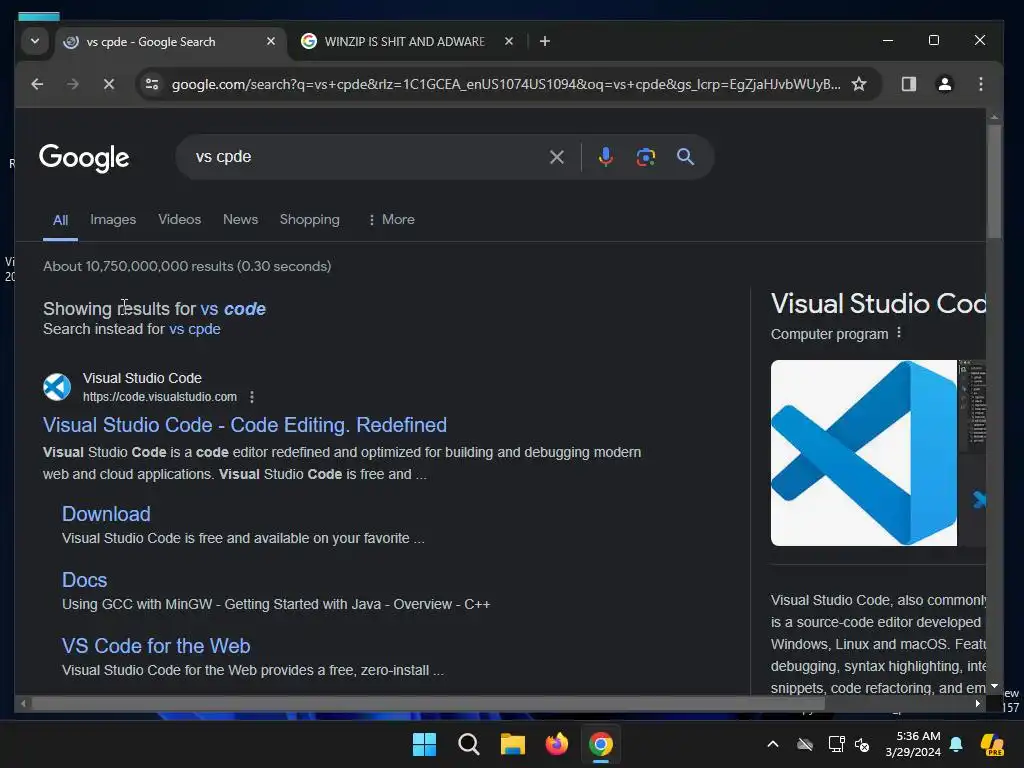
Task: Switch to News results
Action: pyautogui.click(x=240, y=219)
